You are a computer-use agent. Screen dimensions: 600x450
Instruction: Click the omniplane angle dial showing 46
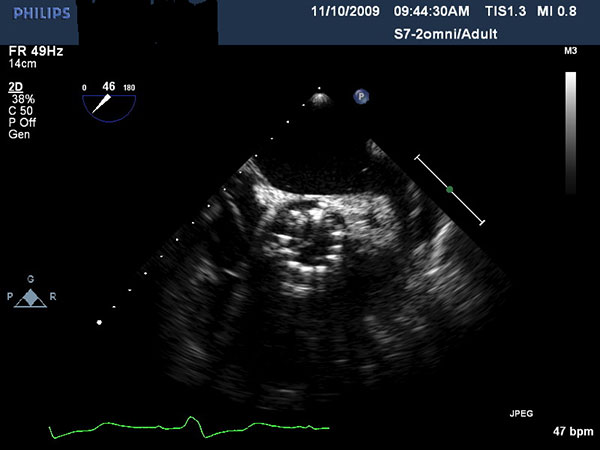click(109, 102)
